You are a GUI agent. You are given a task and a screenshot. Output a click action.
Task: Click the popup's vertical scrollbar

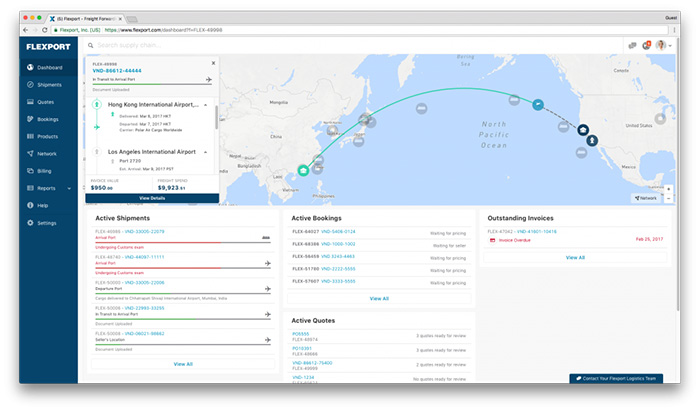(217, 117)
